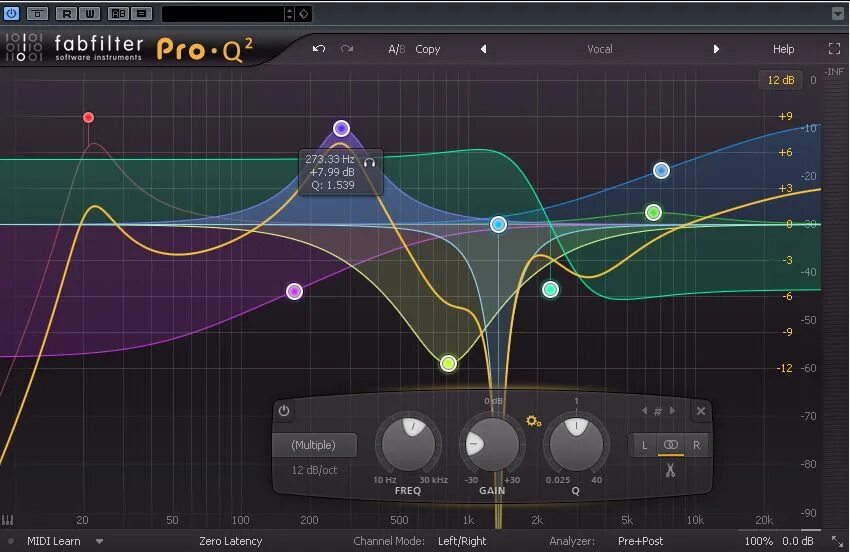The image size is (850, 552).
Task: Open Zero Latency processing mode menu
Action: pos(230,541)
